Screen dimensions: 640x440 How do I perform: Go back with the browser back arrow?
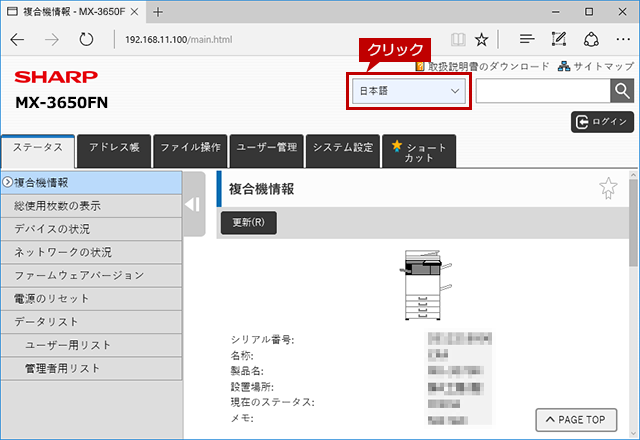(x=17, y=40)
